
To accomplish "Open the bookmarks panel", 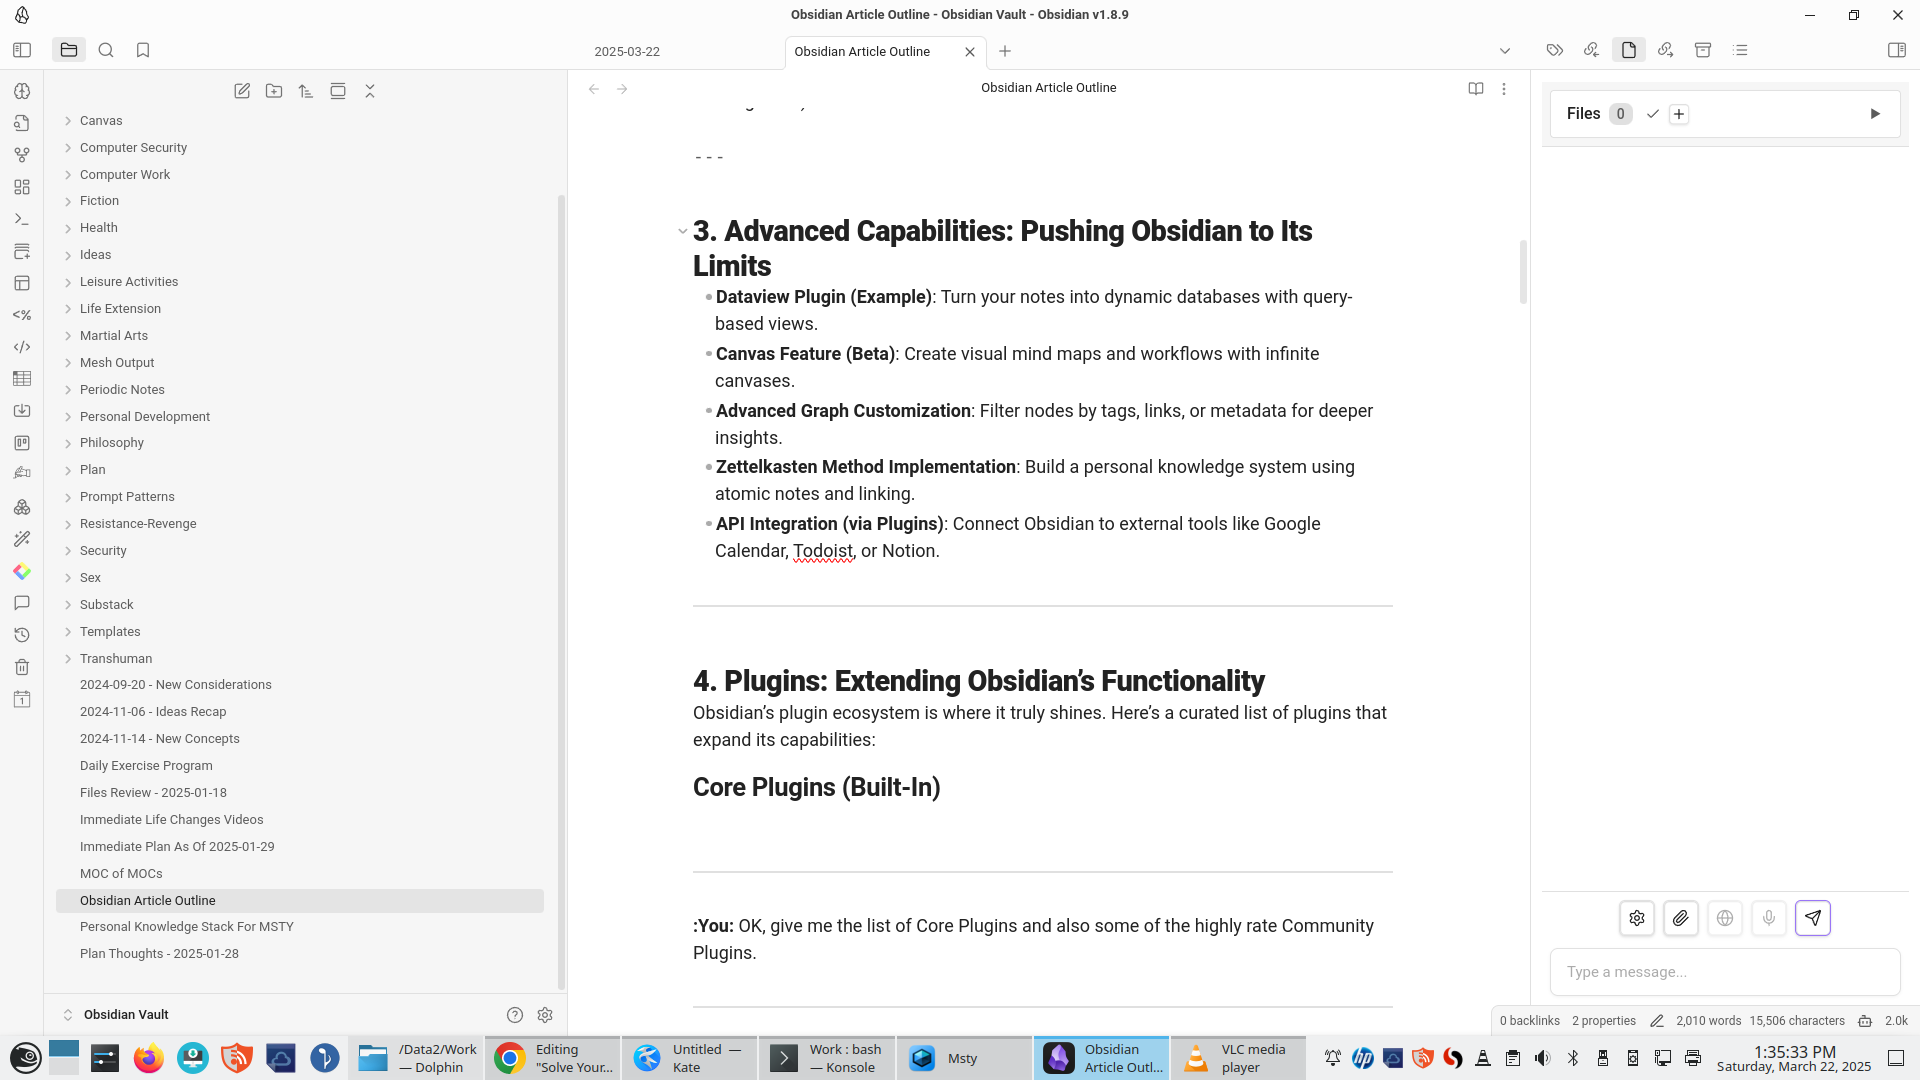I will click(x=143, y=50).
